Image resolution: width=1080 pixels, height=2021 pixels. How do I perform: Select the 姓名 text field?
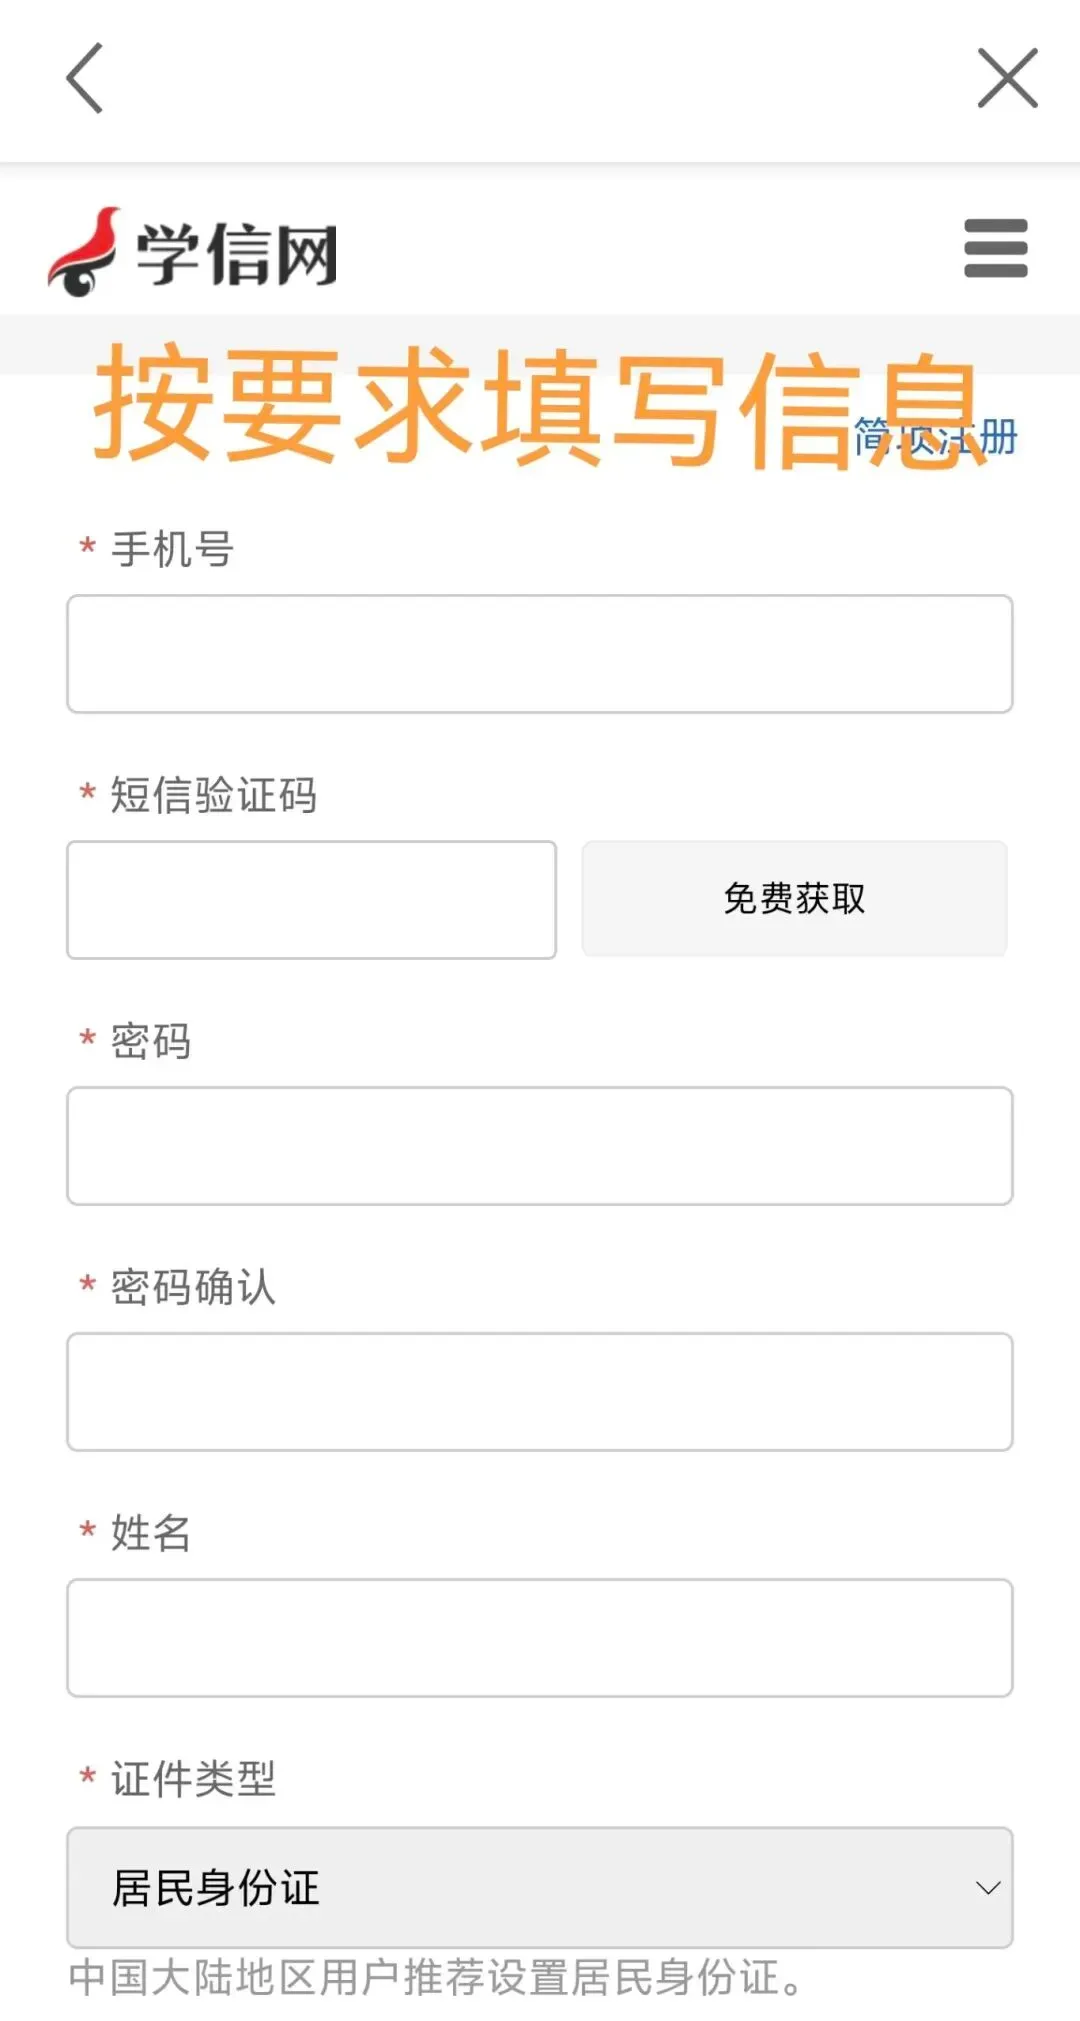pos(540,1638)
